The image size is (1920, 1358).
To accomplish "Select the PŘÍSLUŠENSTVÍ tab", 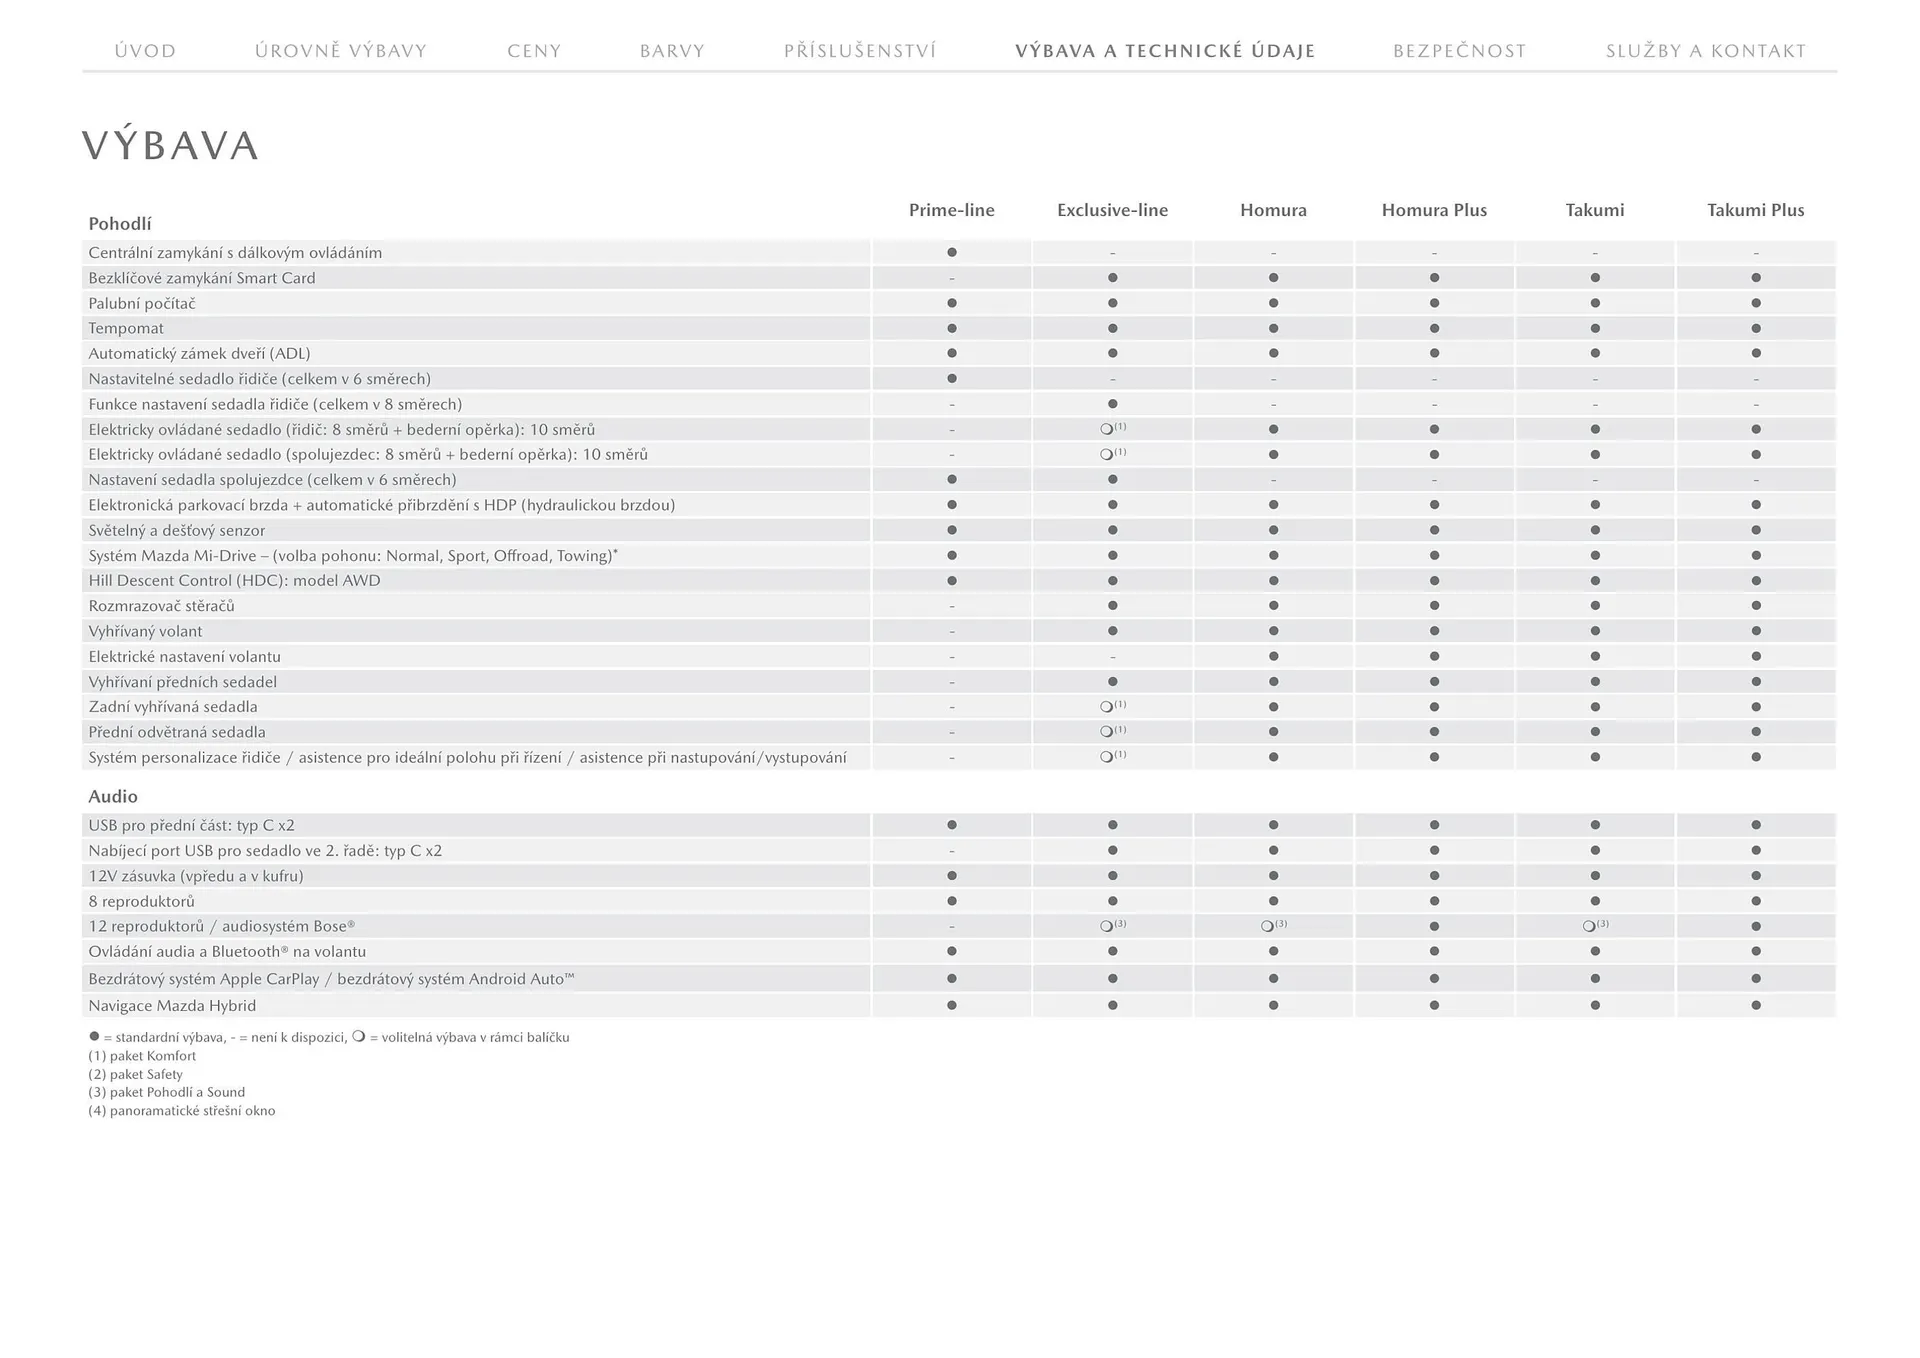I will (x=860, y=51).
